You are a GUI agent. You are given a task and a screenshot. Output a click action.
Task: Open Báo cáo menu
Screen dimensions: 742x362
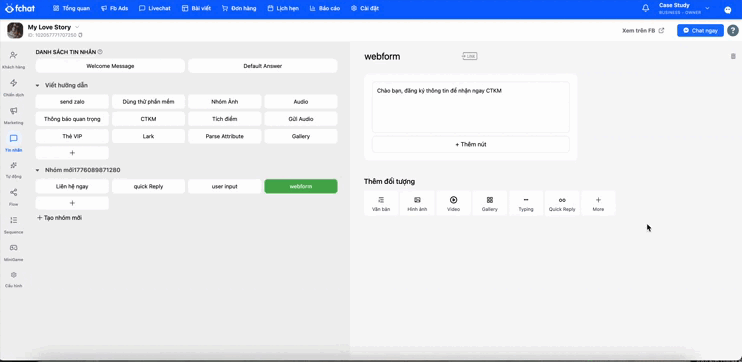tap(325, 8)
